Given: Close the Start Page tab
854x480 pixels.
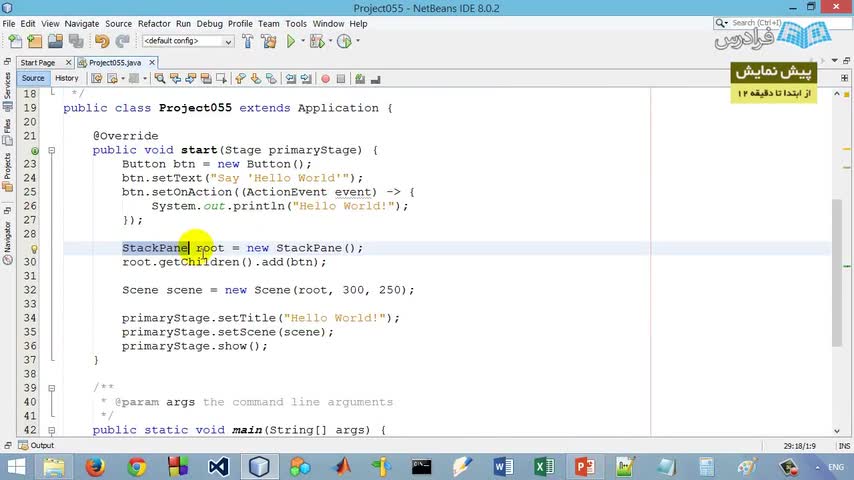Looking at the screenshot, I should tap(68, 63).
